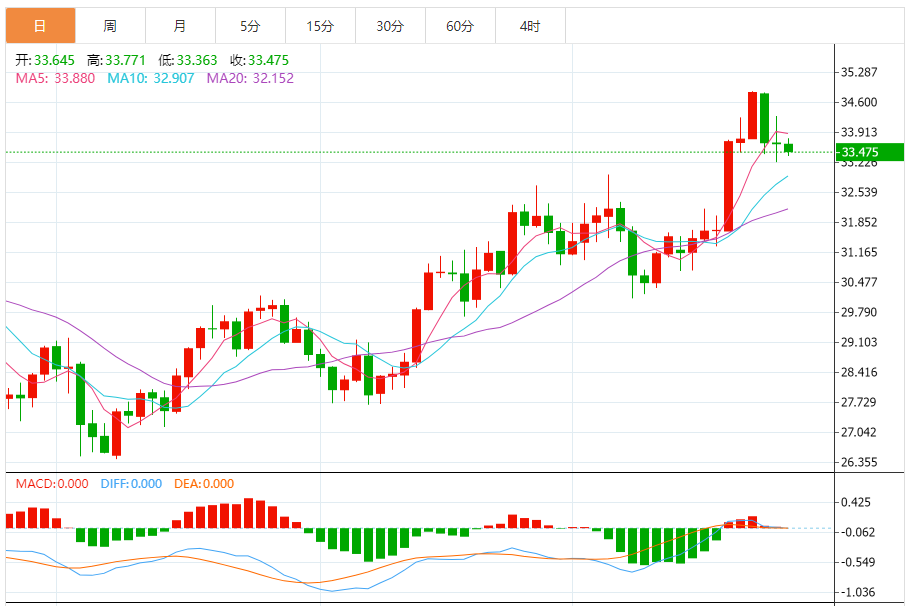Open the 4时 timeframe tab

coord(530,26)
